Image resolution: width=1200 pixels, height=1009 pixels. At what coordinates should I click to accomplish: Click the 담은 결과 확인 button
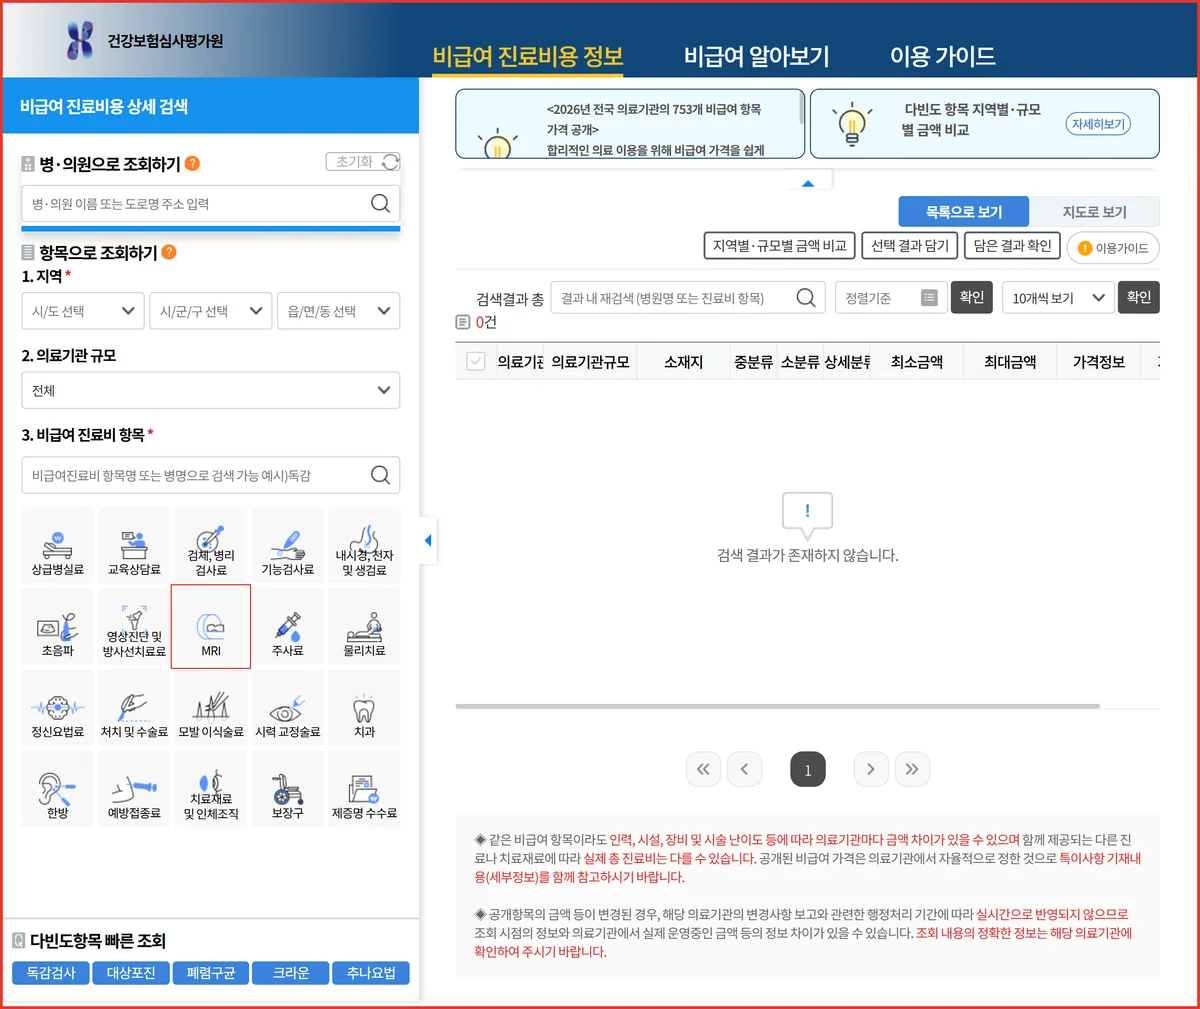coord(1012,246)
